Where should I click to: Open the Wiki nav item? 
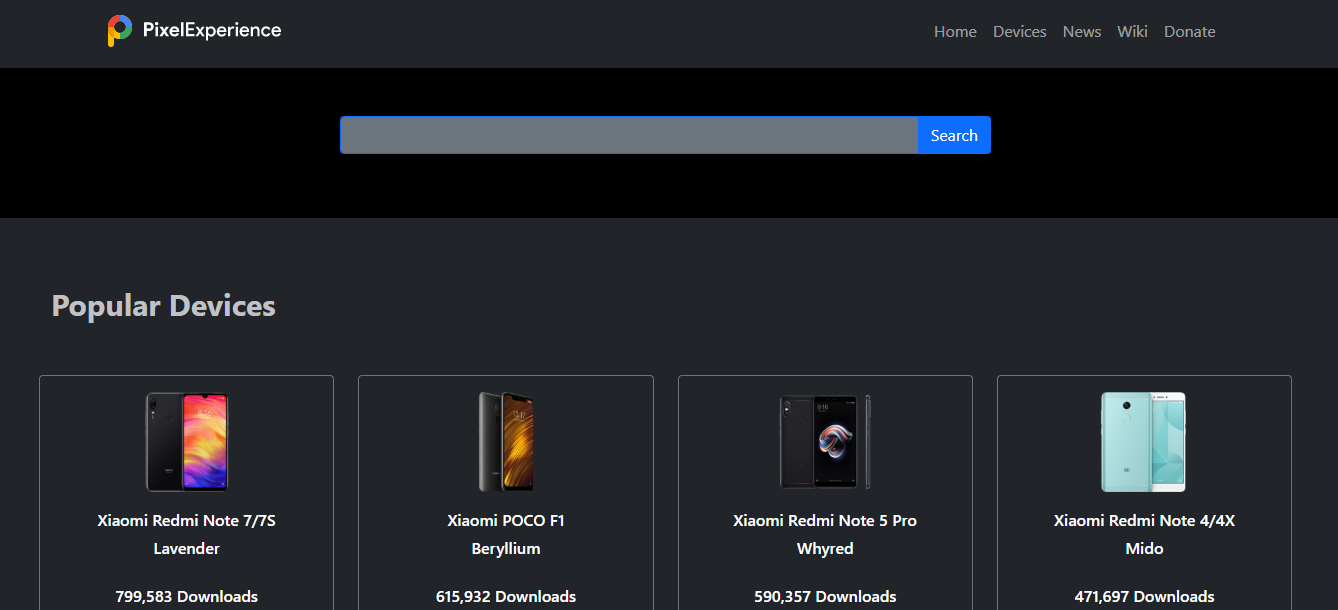(x=1132, y=32)
